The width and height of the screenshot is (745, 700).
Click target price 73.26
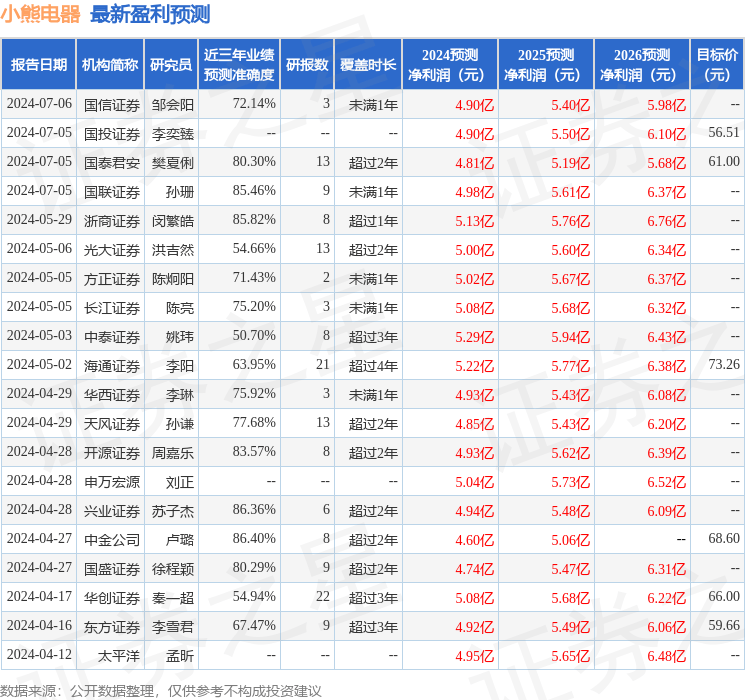724,364
